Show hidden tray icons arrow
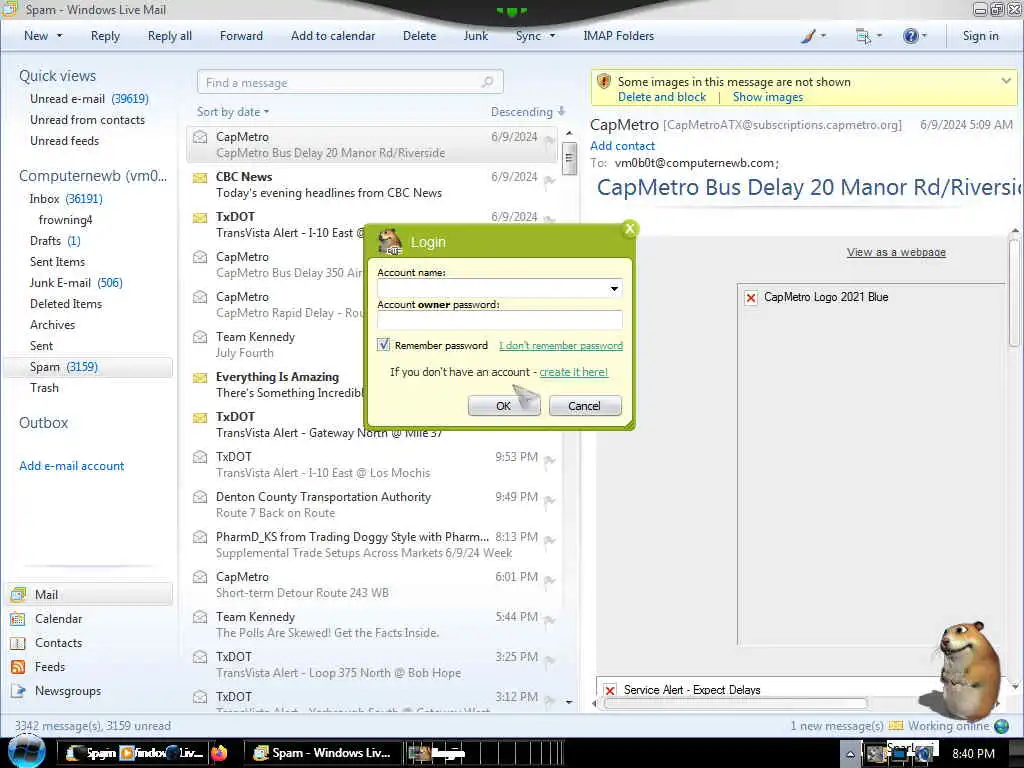Image resolution: width=1024 pixels, height=768 pixels. click(x=849, y=753)
